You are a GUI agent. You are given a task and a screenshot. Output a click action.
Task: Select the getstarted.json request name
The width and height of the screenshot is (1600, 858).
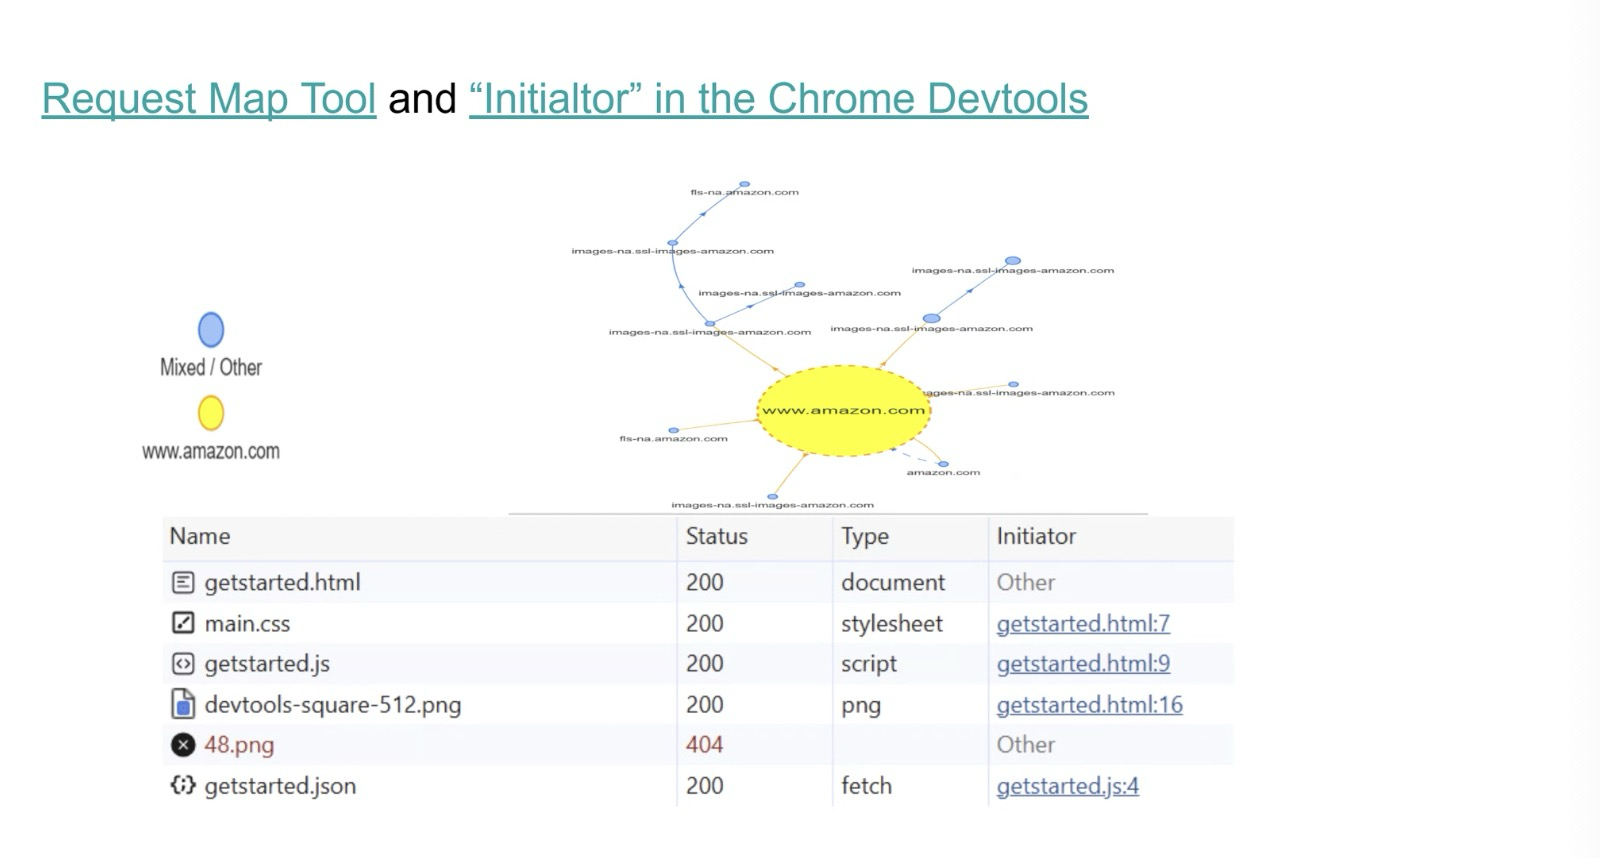tap(280, 786)
